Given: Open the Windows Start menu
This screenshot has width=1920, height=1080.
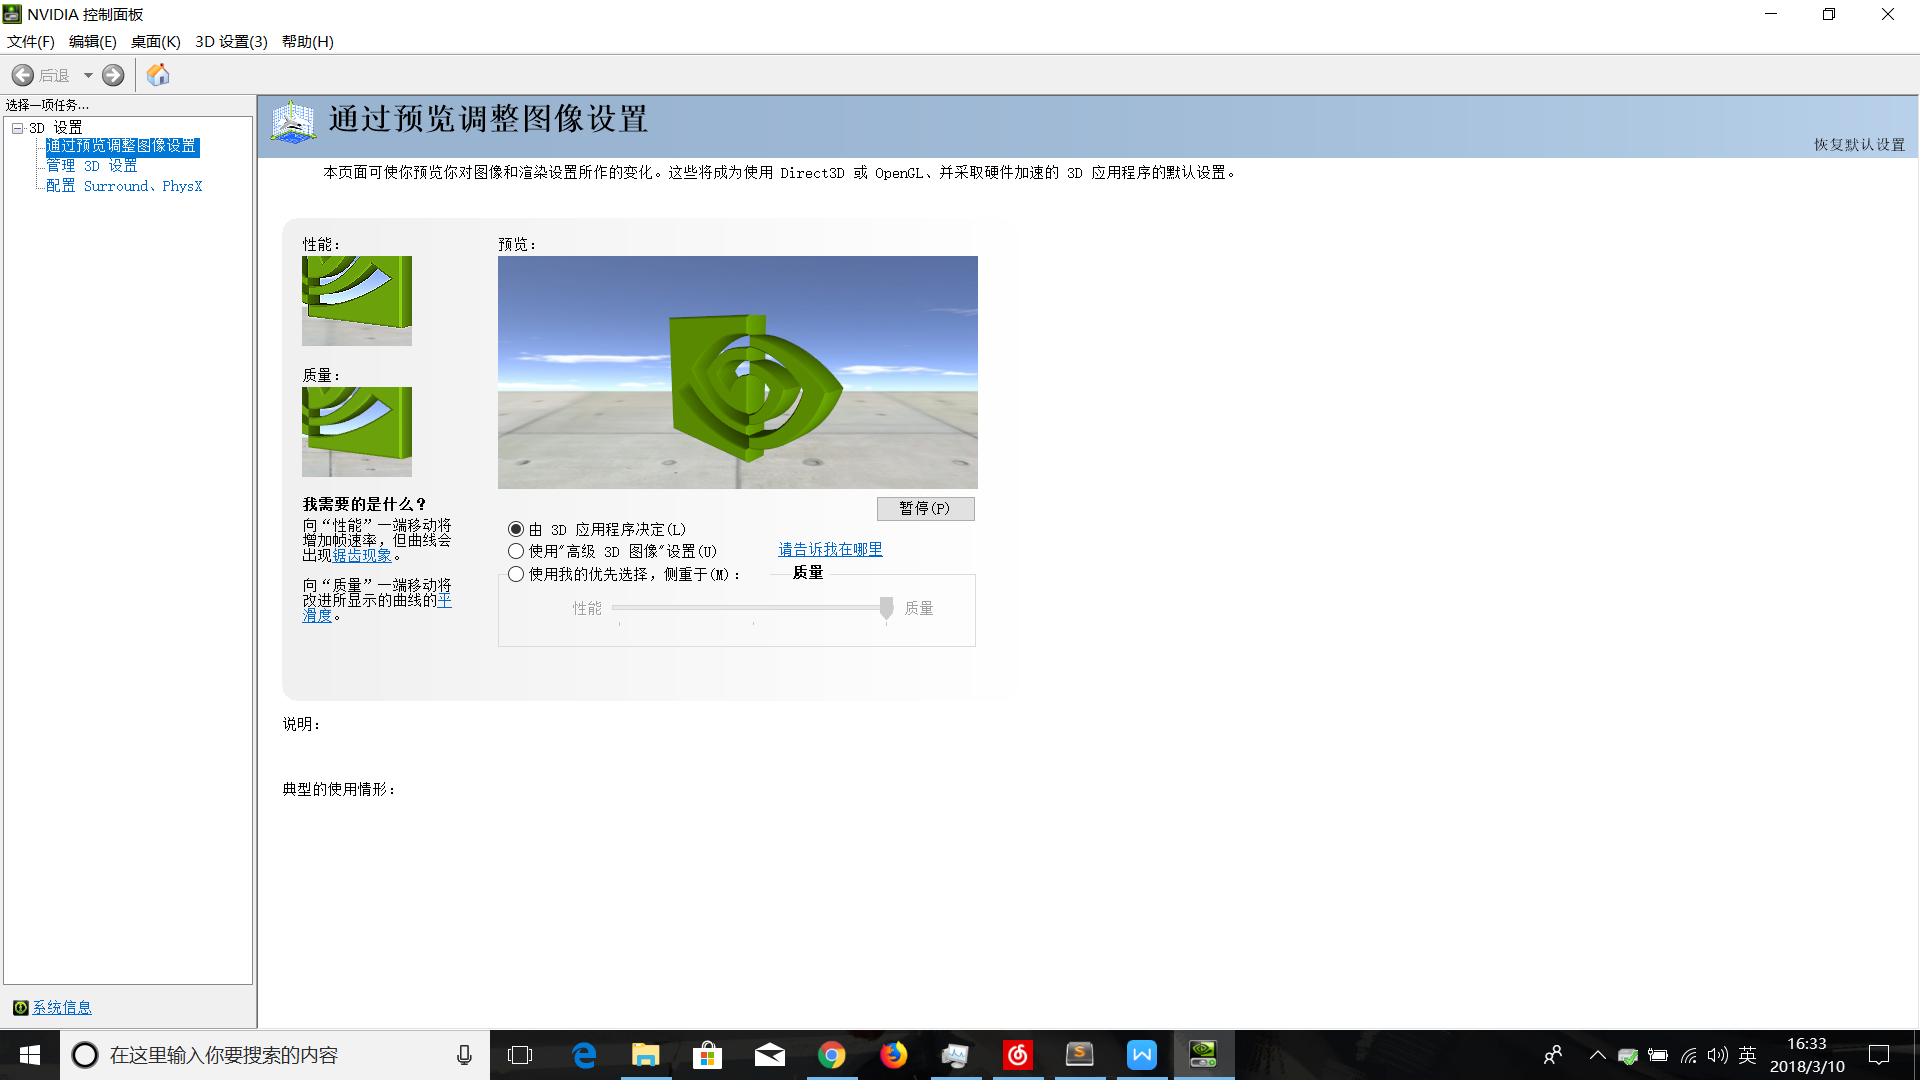Looking at the screenshot, I should pyautogui.click(x=30, y=1055).
